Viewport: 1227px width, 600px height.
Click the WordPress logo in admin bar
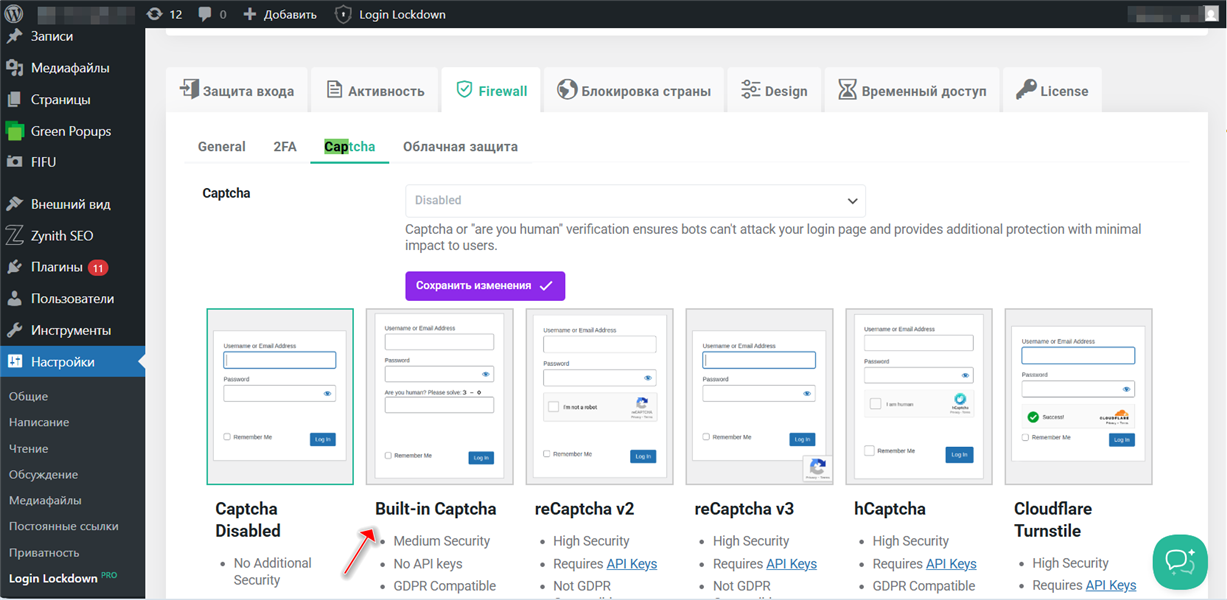pos(14,14)
